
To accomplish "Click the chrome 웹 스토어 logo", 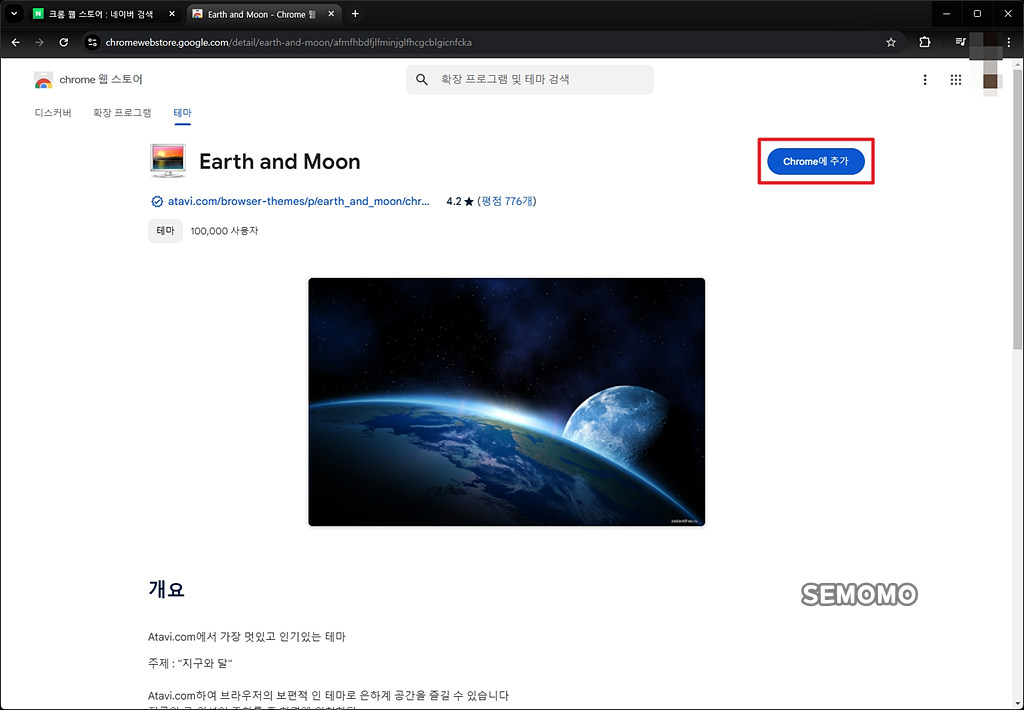I will coord(88,80).
